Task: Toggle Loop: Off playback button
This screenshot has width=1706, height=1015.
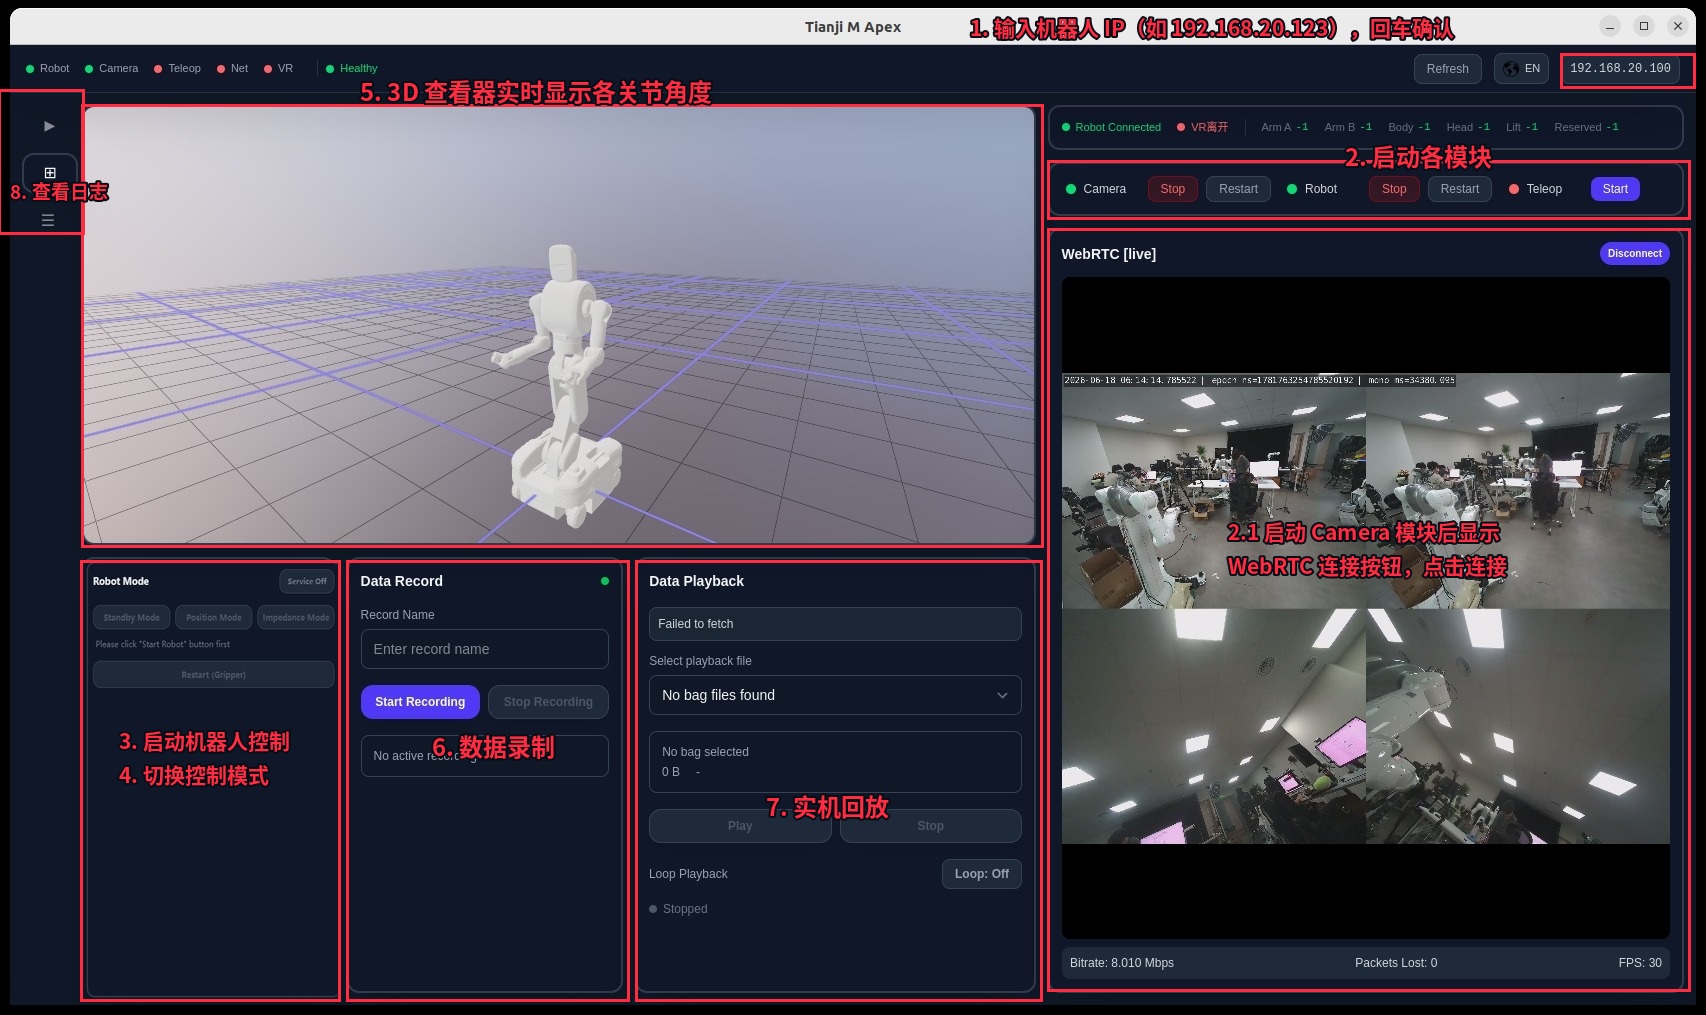Action: coord(981,874)
